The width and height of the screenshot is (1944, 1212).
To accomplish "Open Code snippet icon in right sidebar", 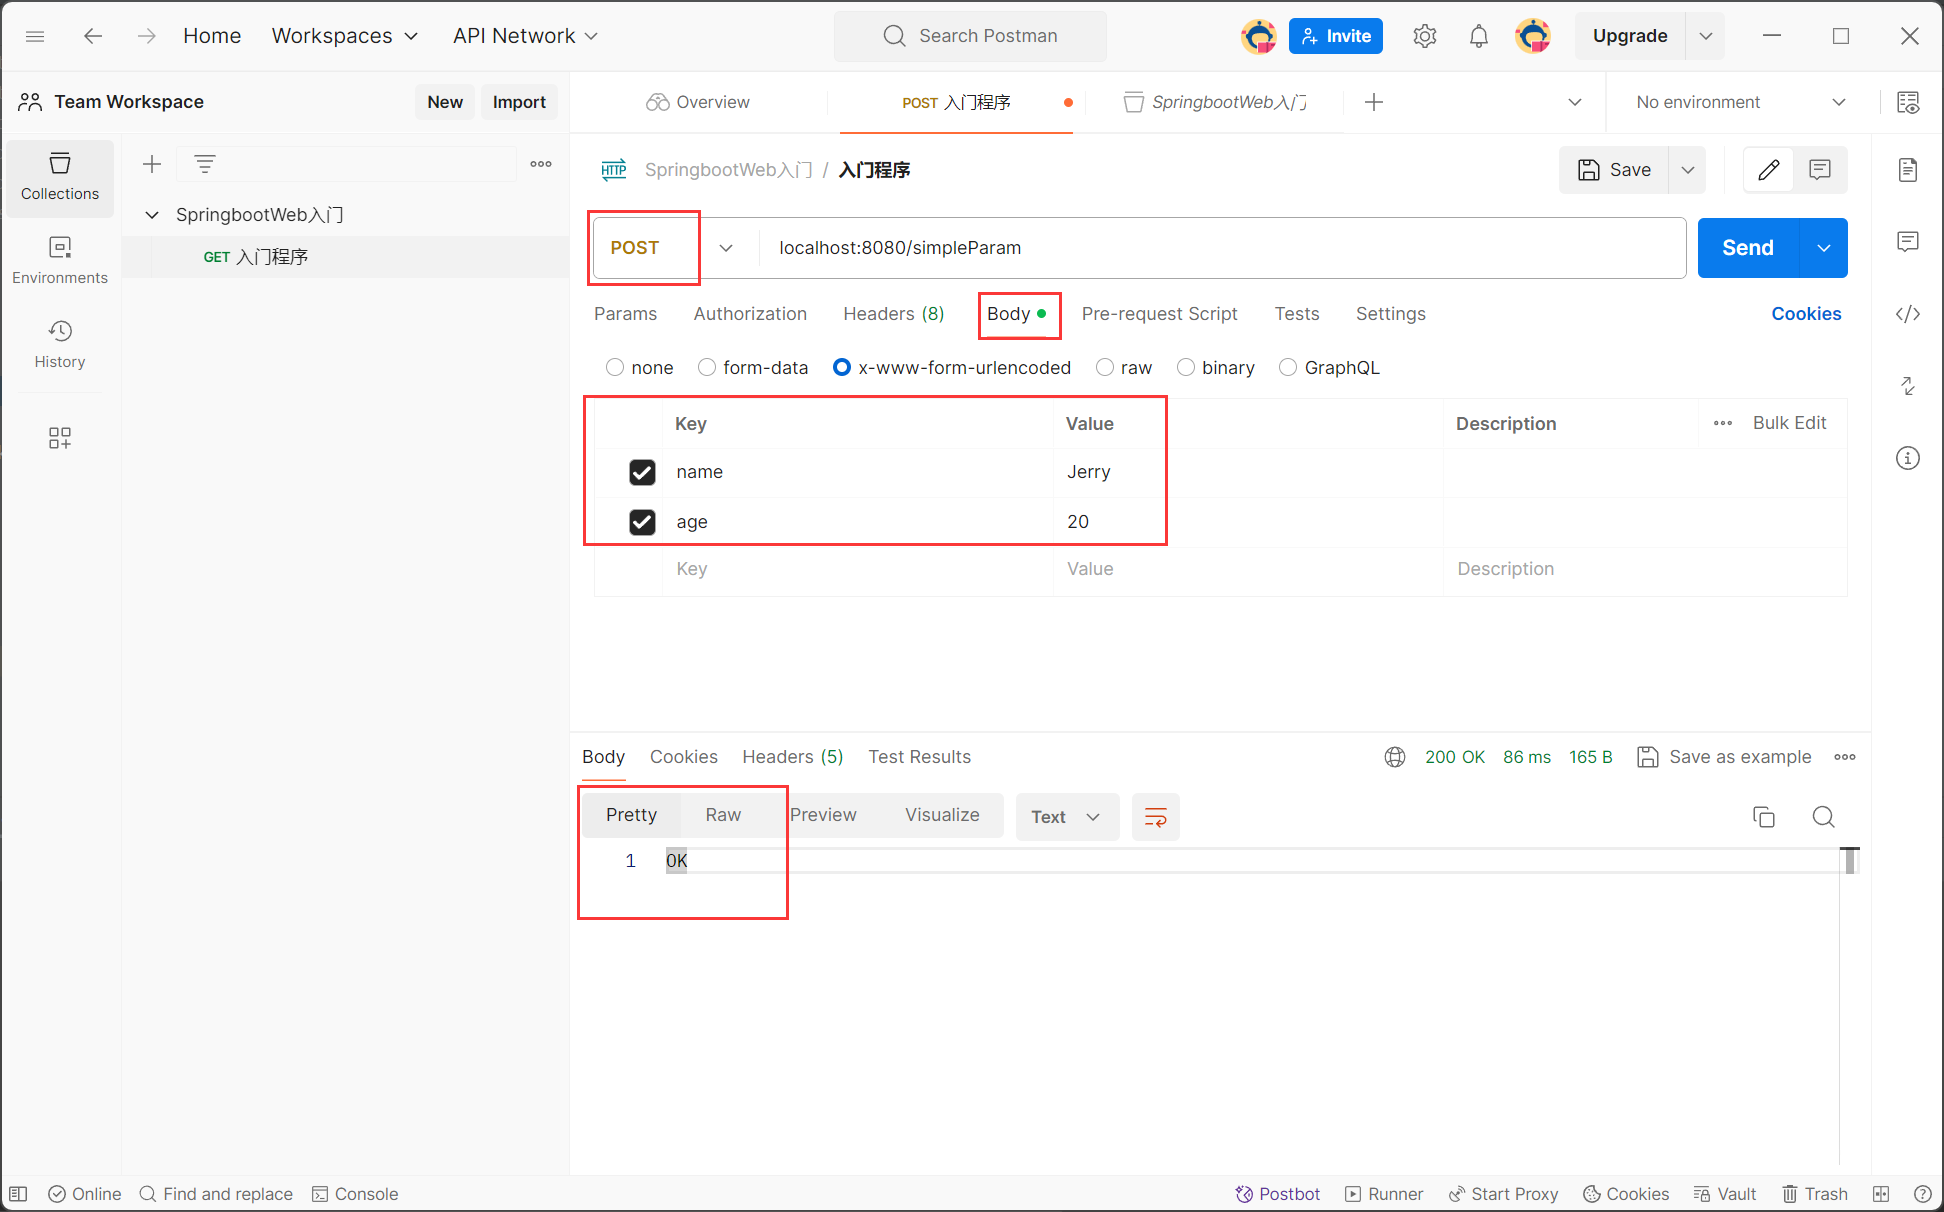I will tap(1908, 314).
